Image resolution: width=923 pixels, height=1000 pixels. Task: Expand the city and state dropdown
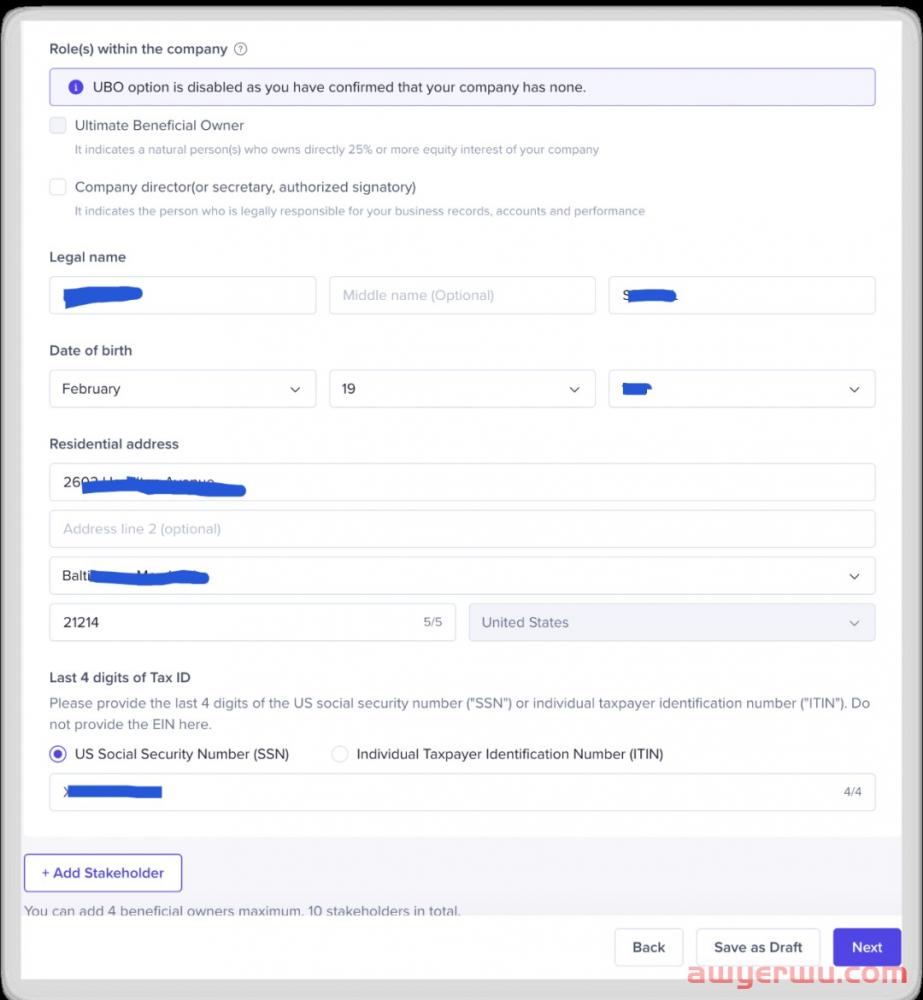pos(462,576)
